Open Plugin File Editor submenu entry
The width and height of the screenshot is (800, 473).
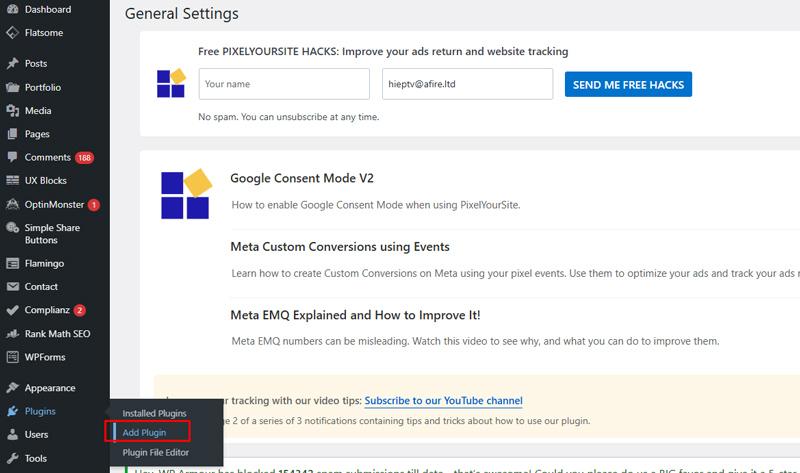[x=155, y=453]
